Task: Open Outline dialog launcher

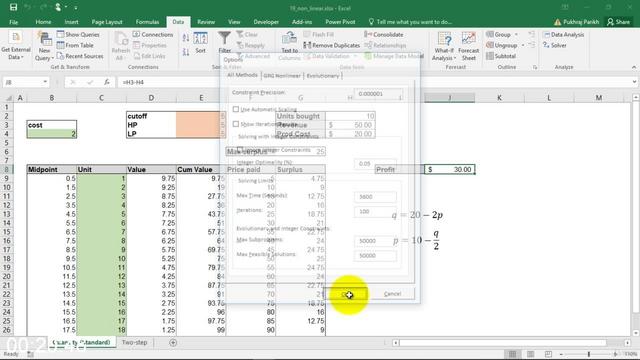Action: coord(535,67)
